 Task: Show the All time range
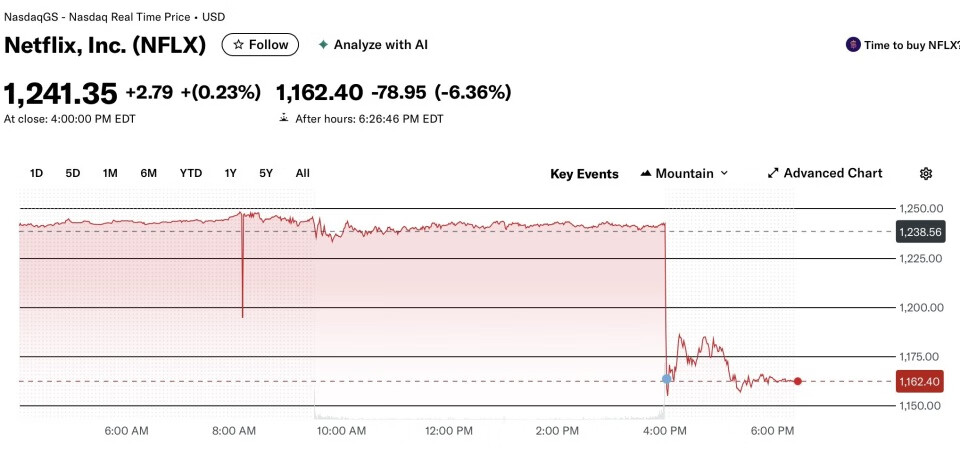pos(303,173)
